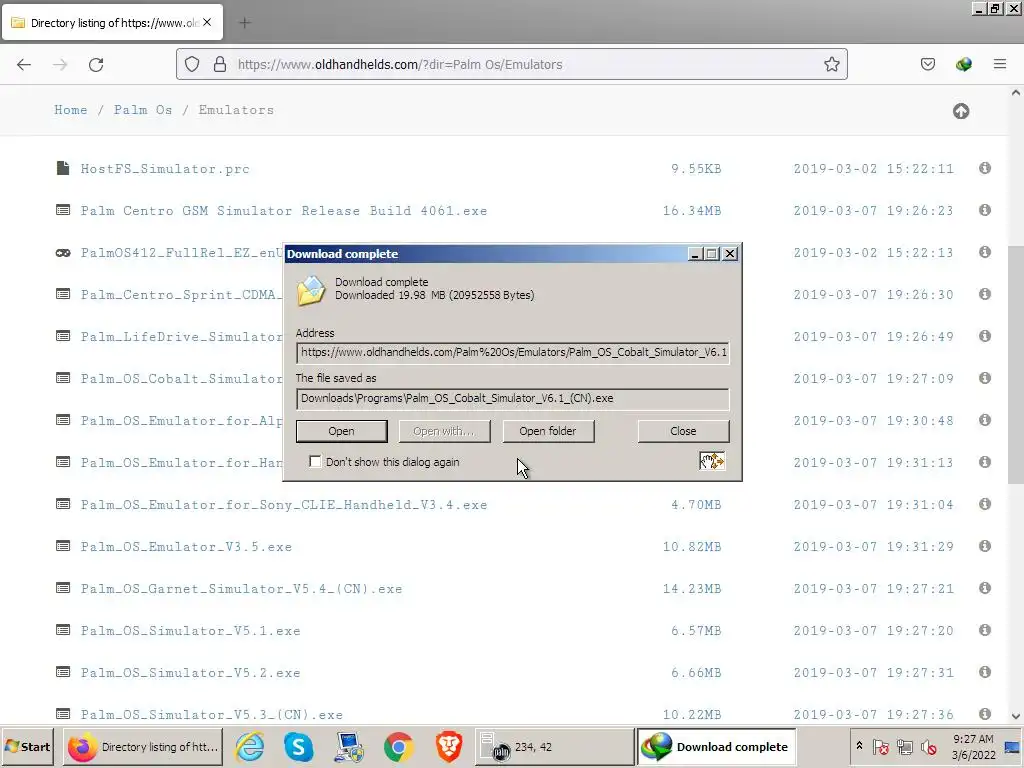Show info icon for Palm_OS_Emulator_V3.5.exe
The height and width of the screenshot is (768, 1024).
985,546
